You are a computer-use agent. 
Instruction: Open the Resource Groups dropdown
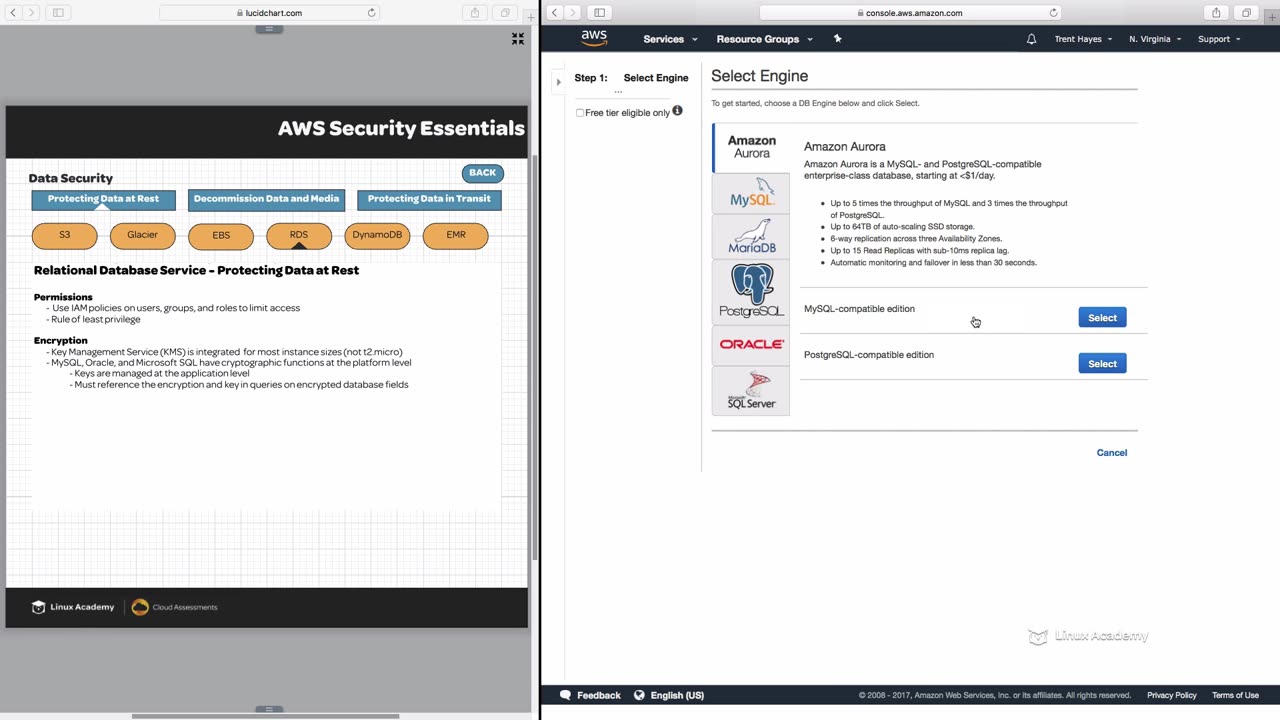point(764,39)
